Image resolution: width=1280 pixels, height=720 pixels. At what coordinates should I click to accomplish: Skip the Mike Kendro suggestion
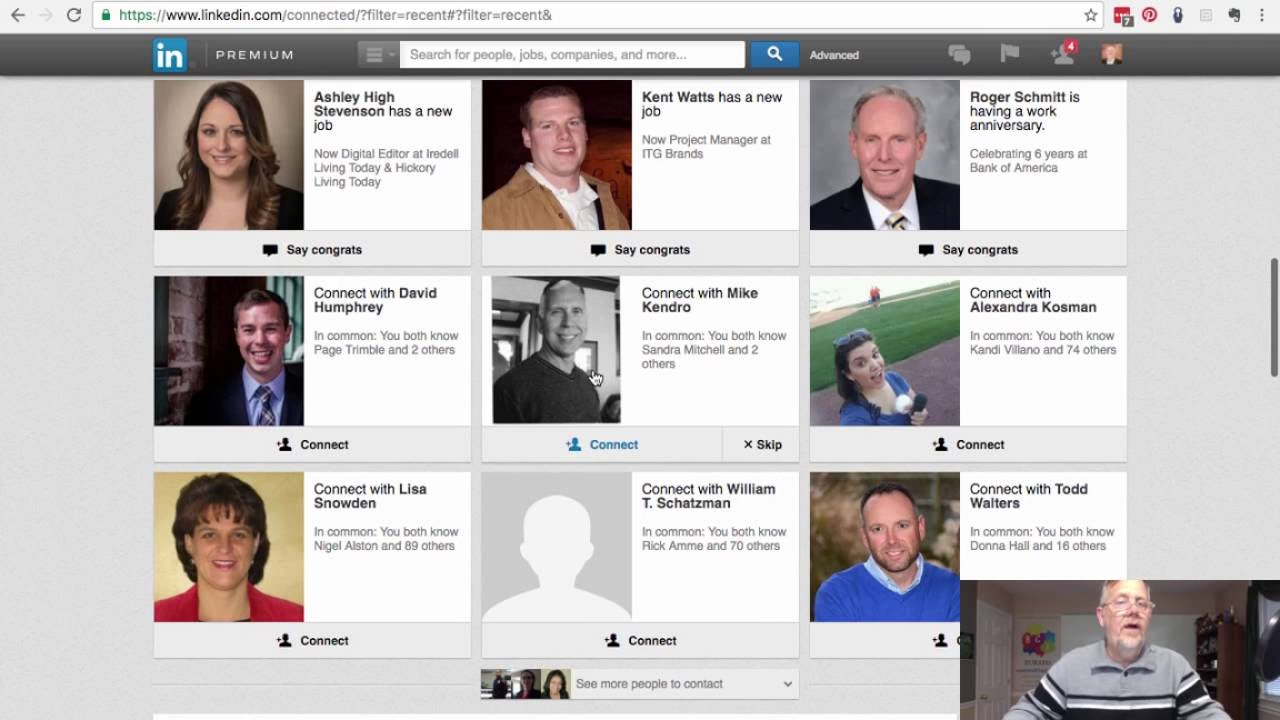[762, 445]
